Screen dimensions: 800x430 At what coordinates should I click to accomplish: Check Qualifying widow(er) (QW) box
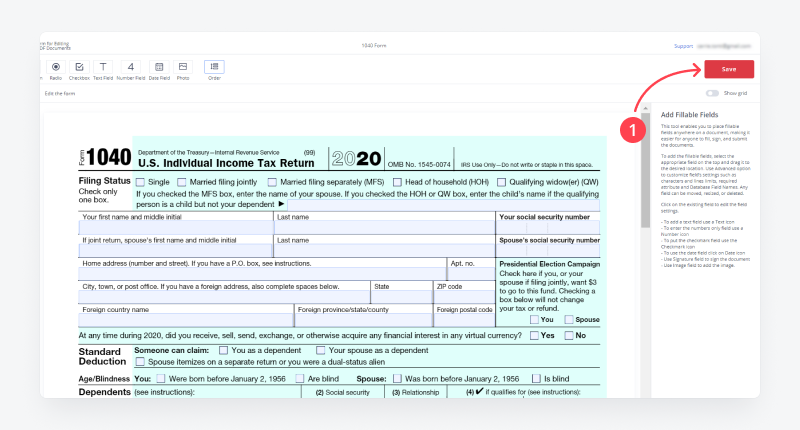coord(502,182)
